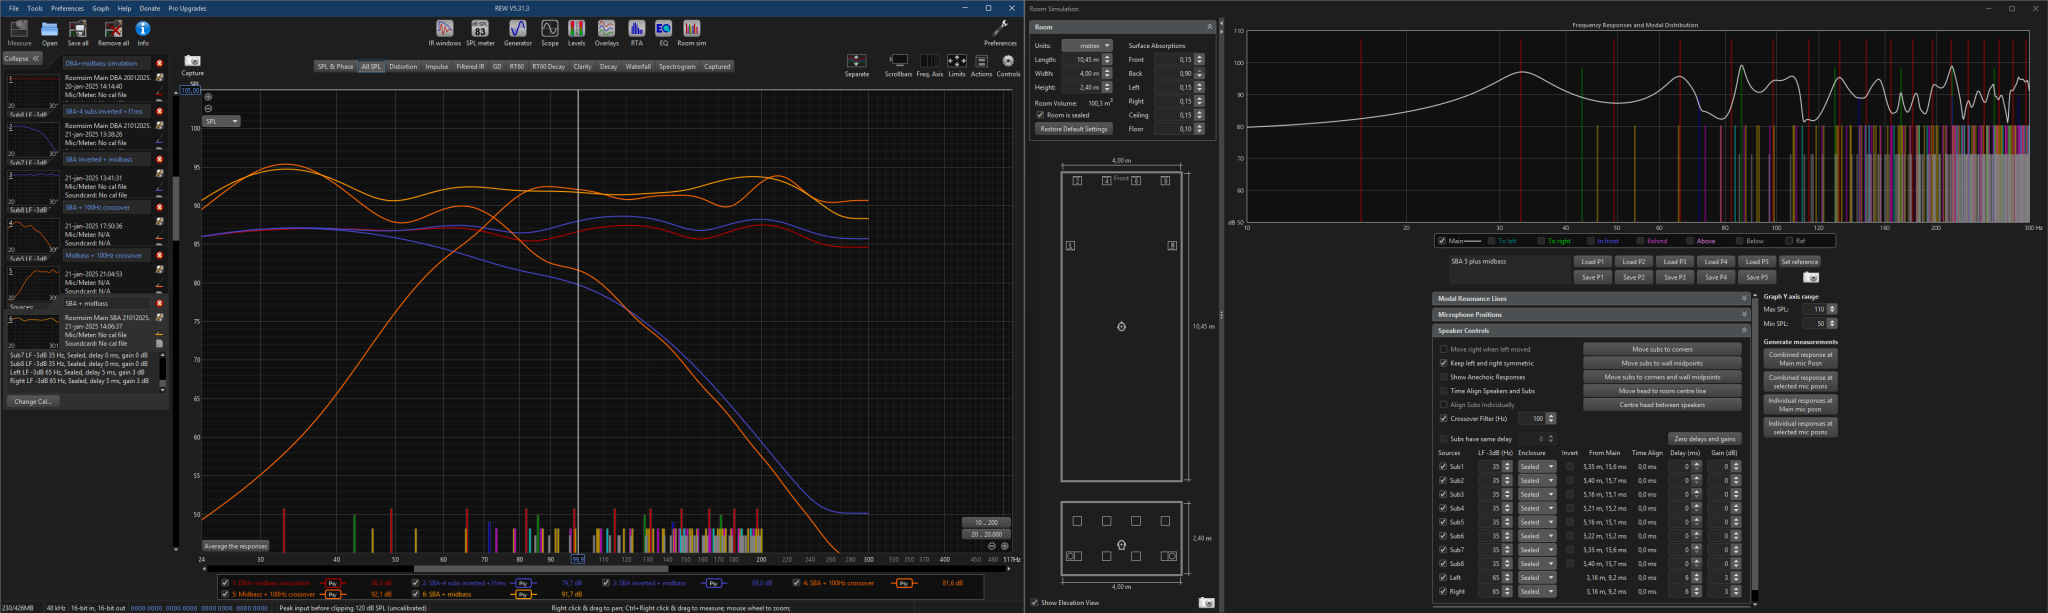Click Change Cal... button

point(33,401)
